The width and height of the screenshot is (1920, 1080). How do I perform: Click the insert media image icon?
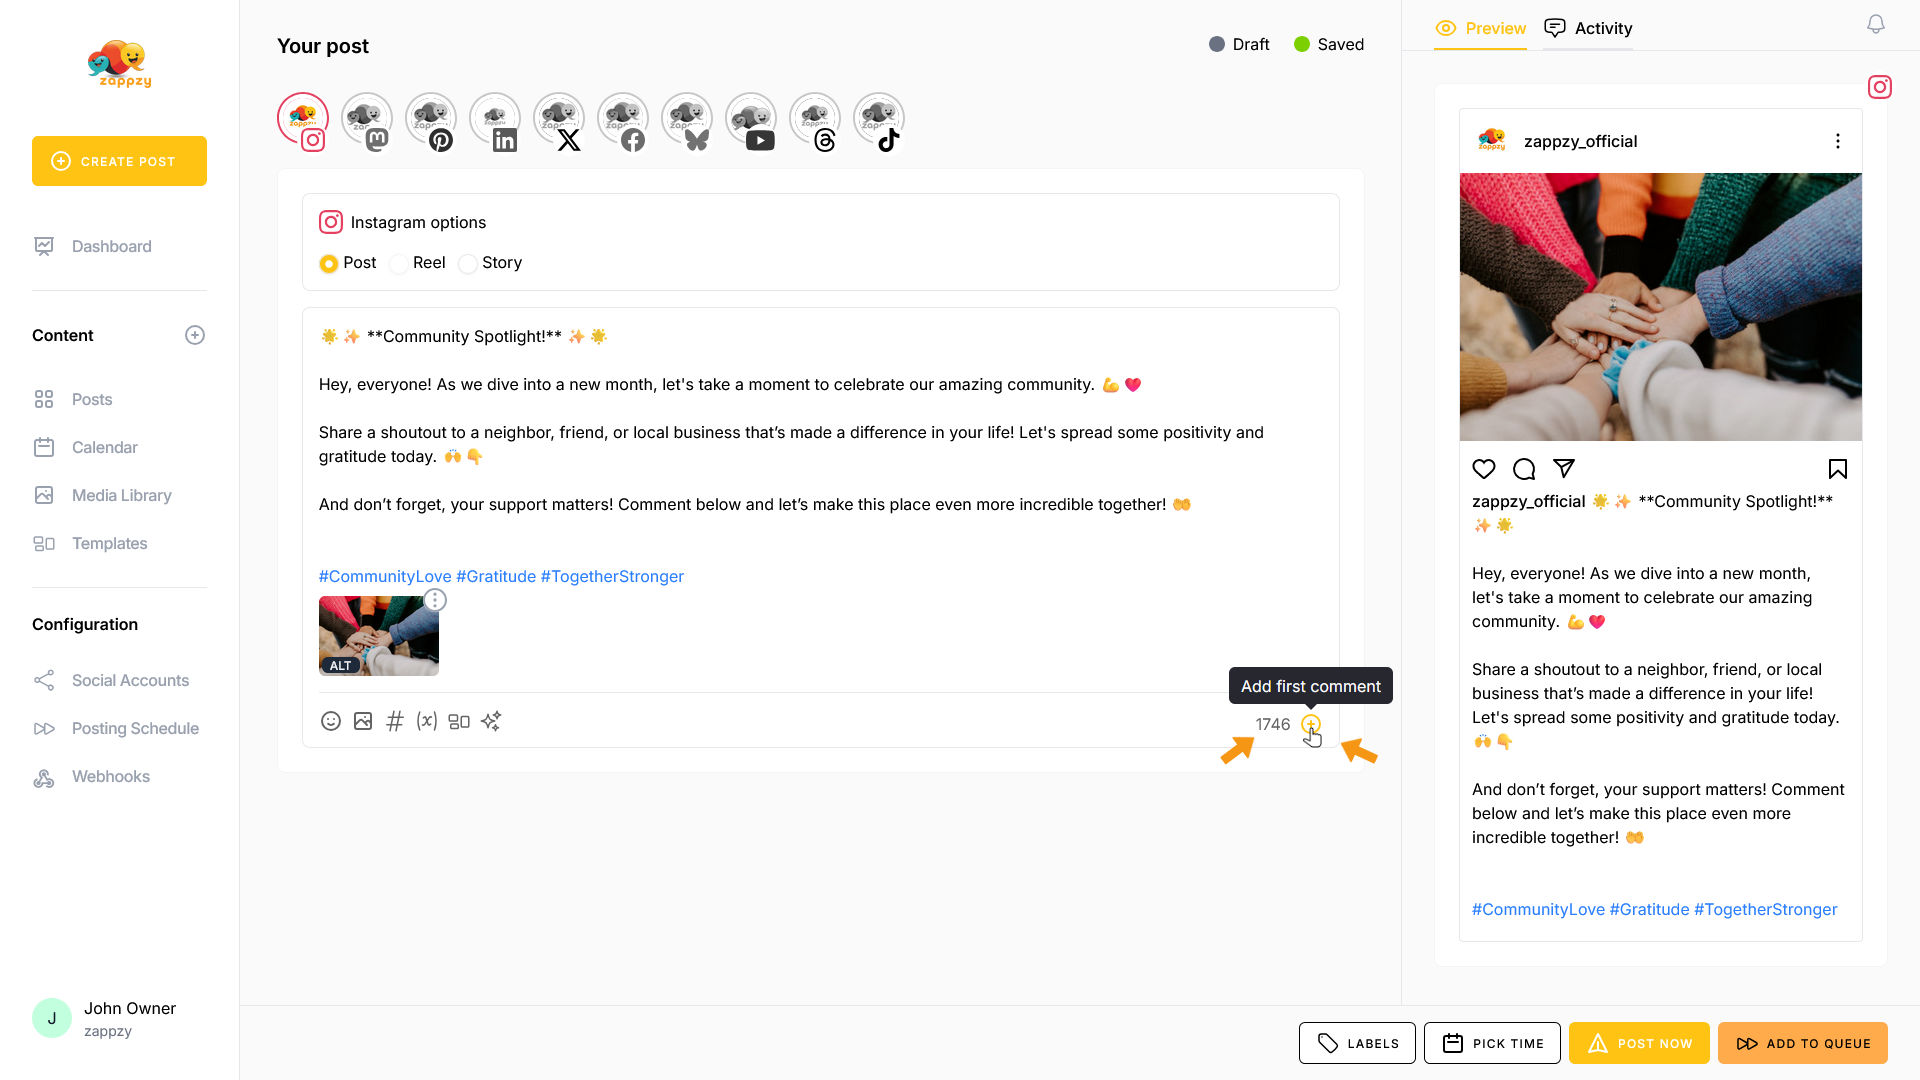click(363, 721)
